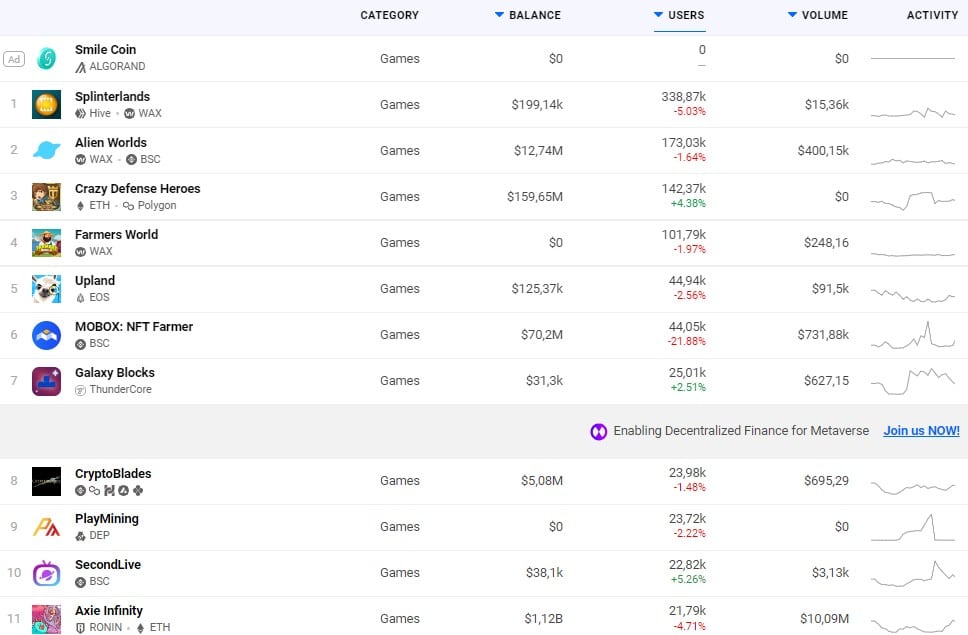Screen dimensions: 968x635
Task: Open the Crazy Defense Heroes link
Action: point(138,188)
